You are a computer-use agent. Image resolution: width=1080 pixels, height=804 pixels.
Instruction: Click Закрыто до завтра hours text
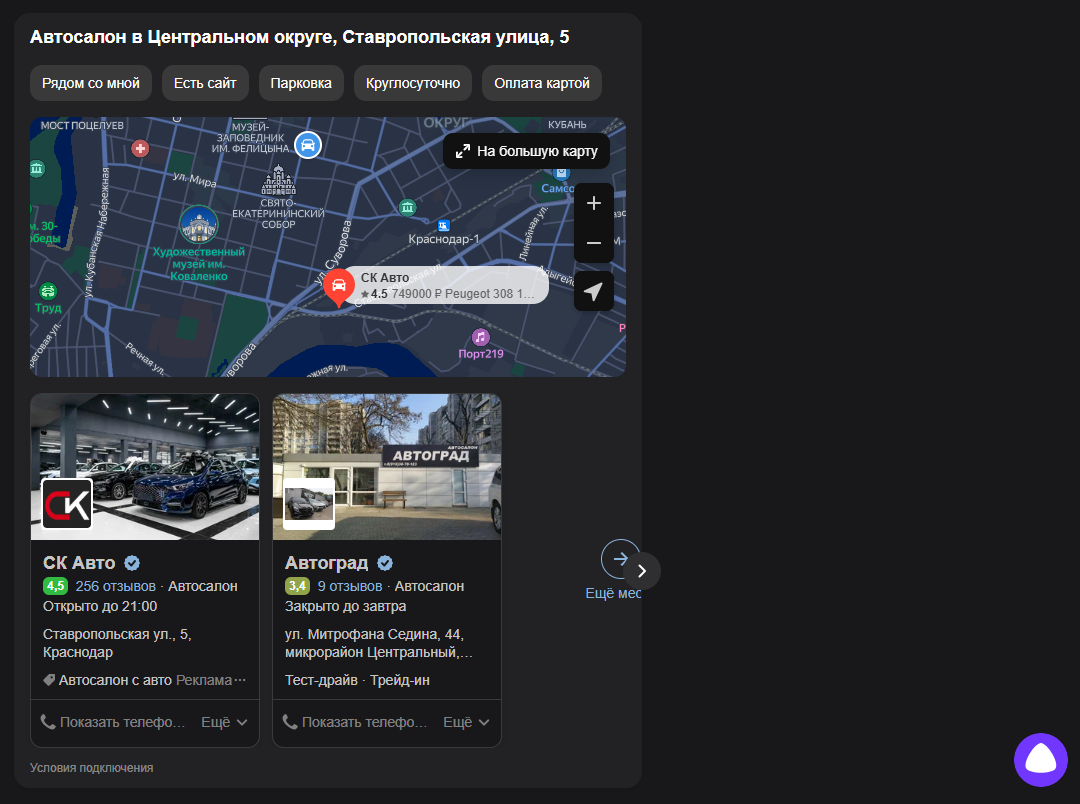click(346, 606)
